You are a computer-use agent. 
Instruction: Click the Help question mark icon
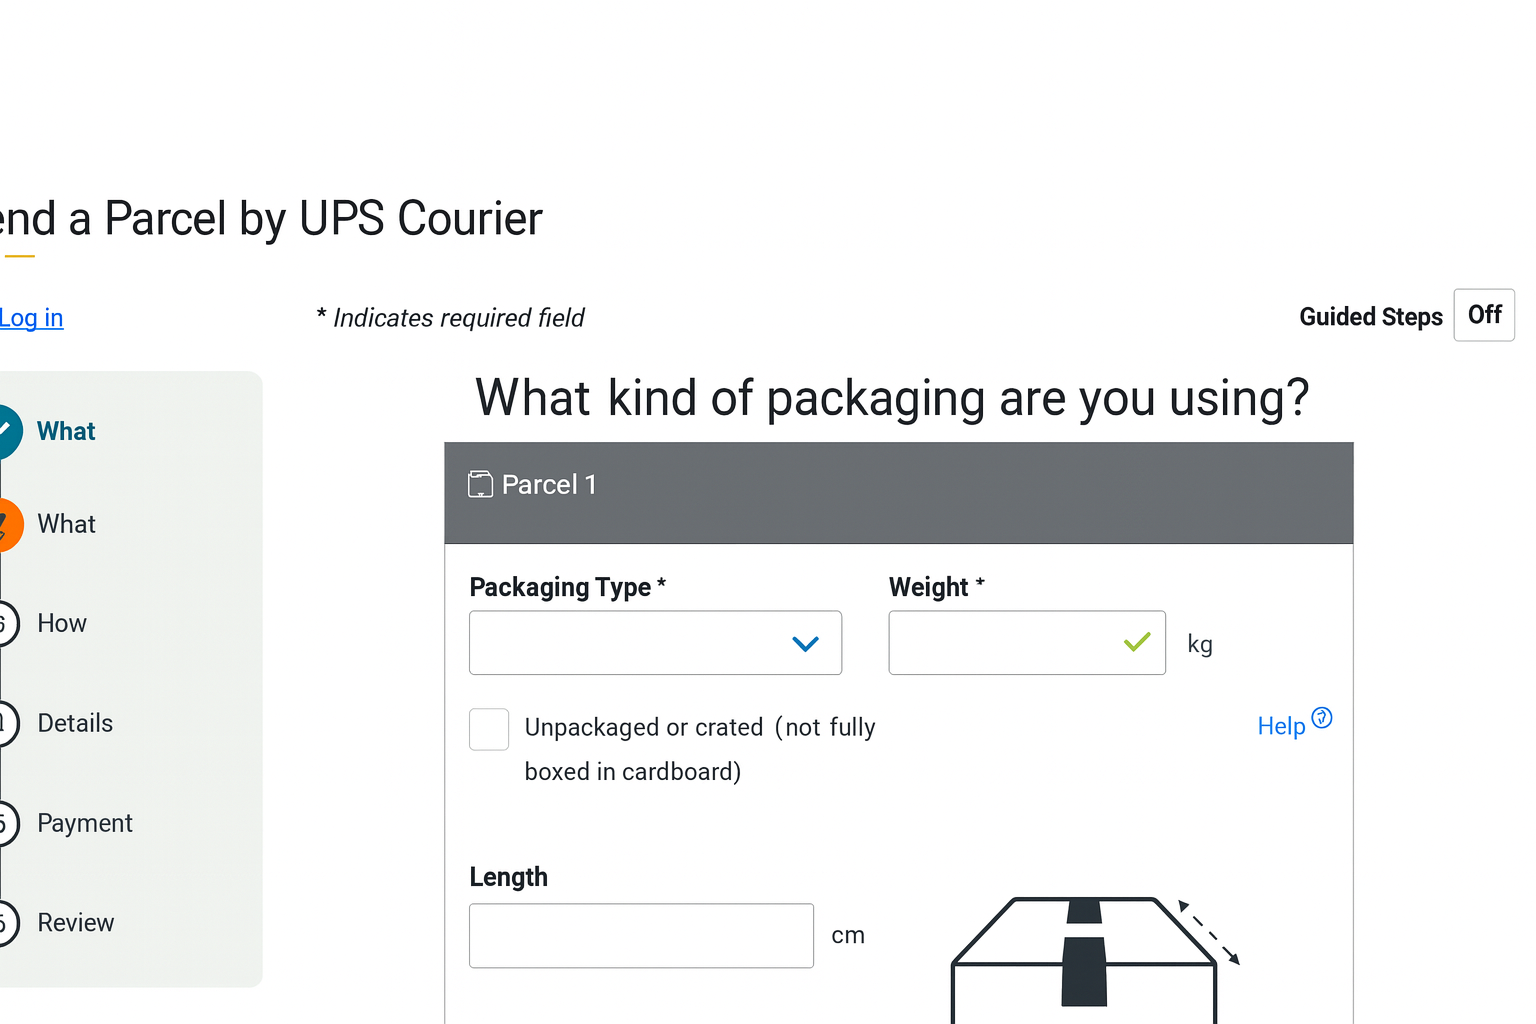click(x=1322, y=717)
